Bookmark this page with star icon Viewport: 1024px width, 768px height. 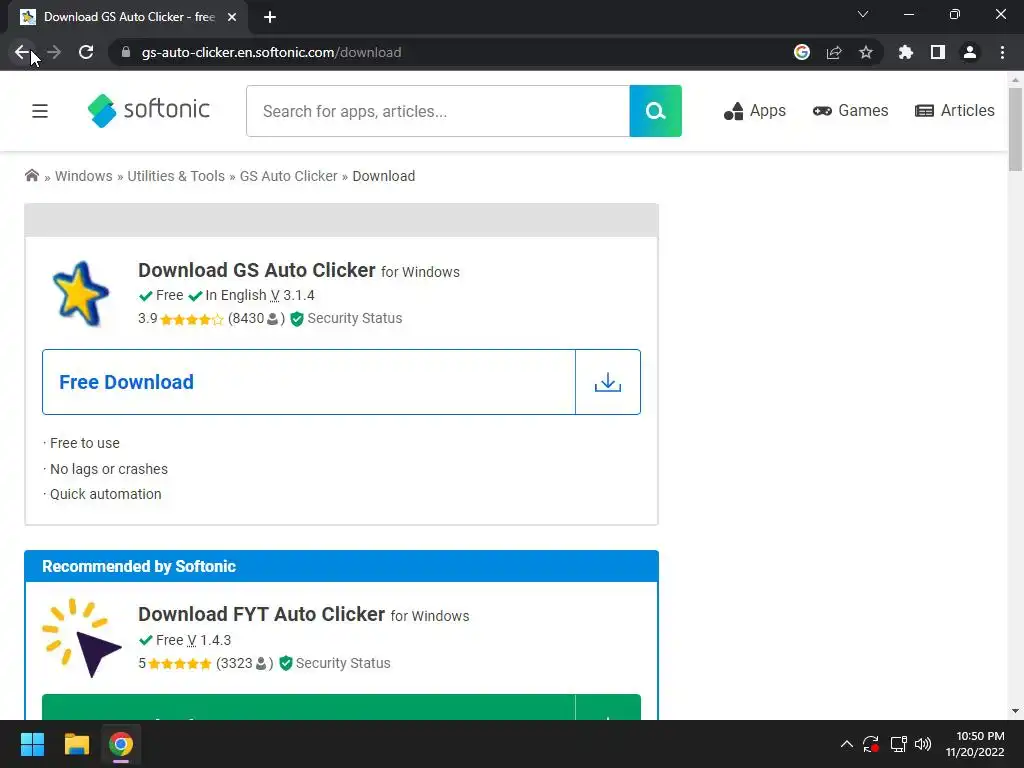[x=866, y=52]
